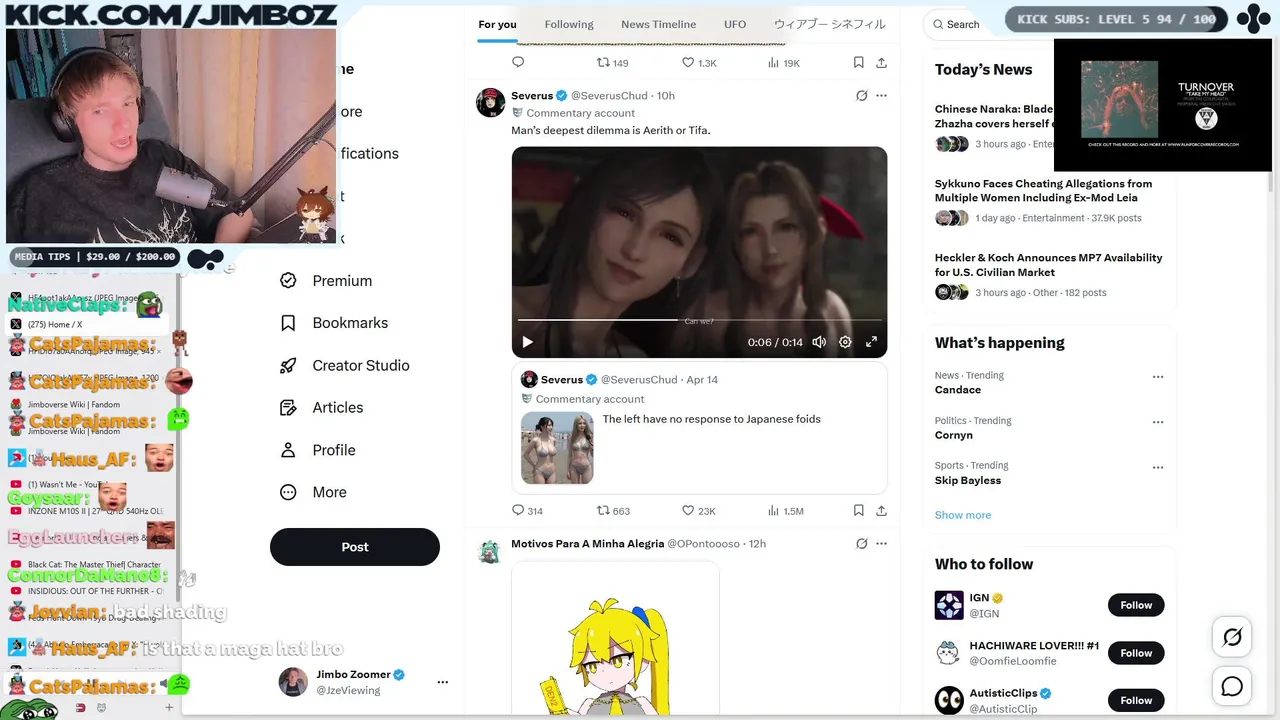Switch to the News Timeline tab
This screenshot has width=1280, height=720.
tap(658, 24)
